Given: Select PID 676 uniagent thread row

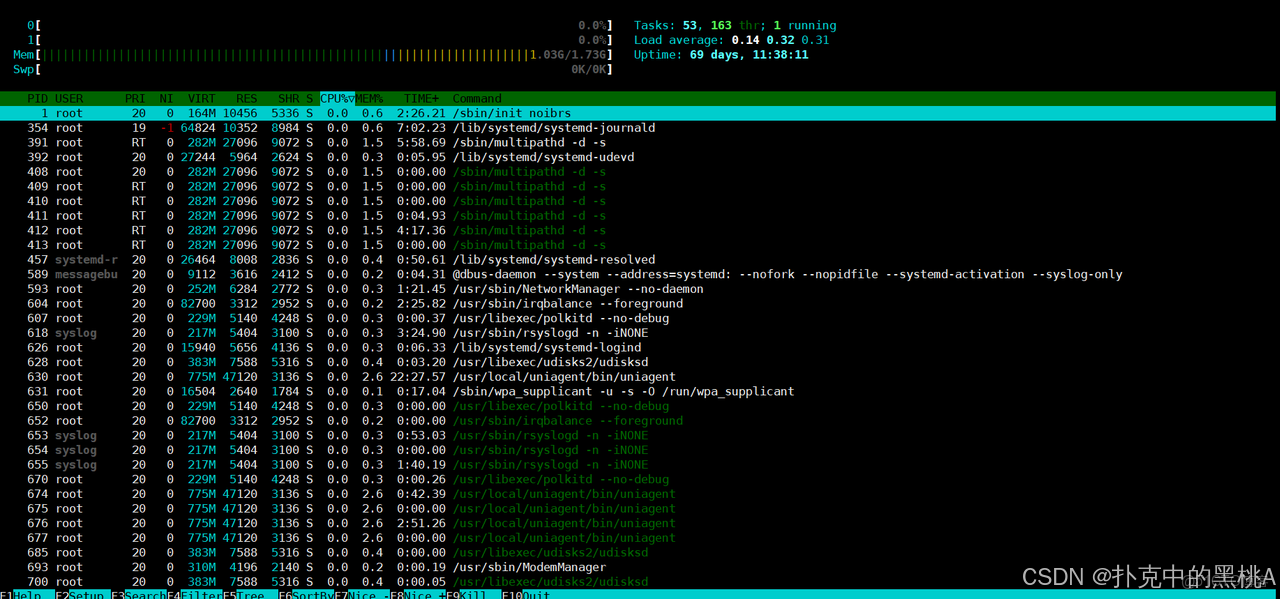Looking at the screenshot, I should pyautogui.click(x=640, y=523).
